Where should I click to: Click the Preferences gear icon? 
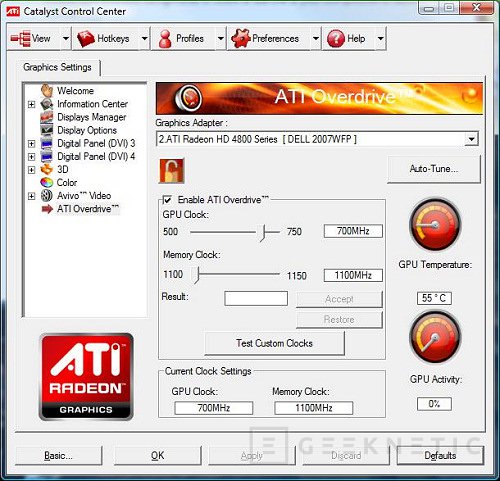(x=241, y=38)
